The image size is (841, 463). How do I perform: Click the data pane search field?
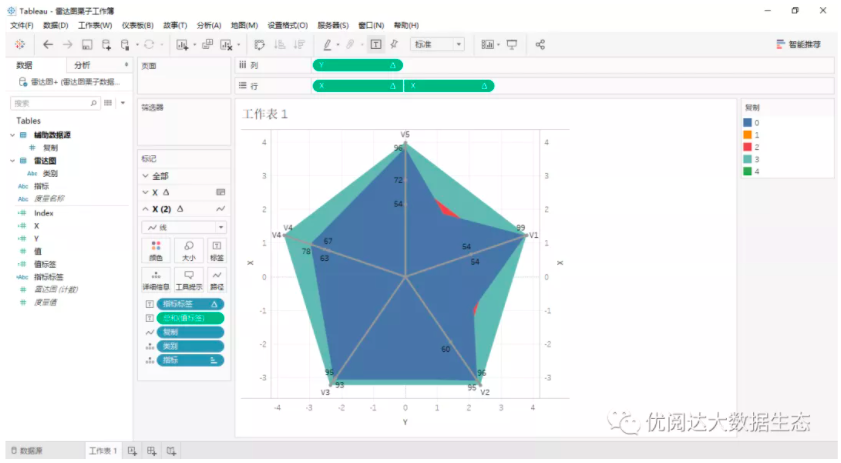point(54,103)
